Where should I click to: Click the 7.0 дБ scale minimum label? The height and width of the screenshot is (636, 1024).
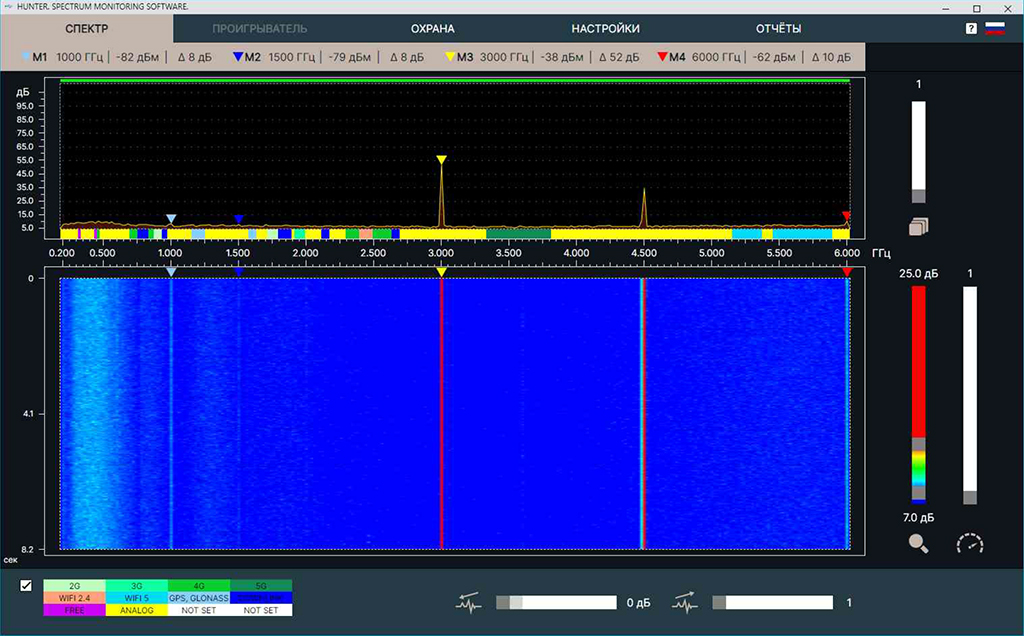tap(918, 518)
